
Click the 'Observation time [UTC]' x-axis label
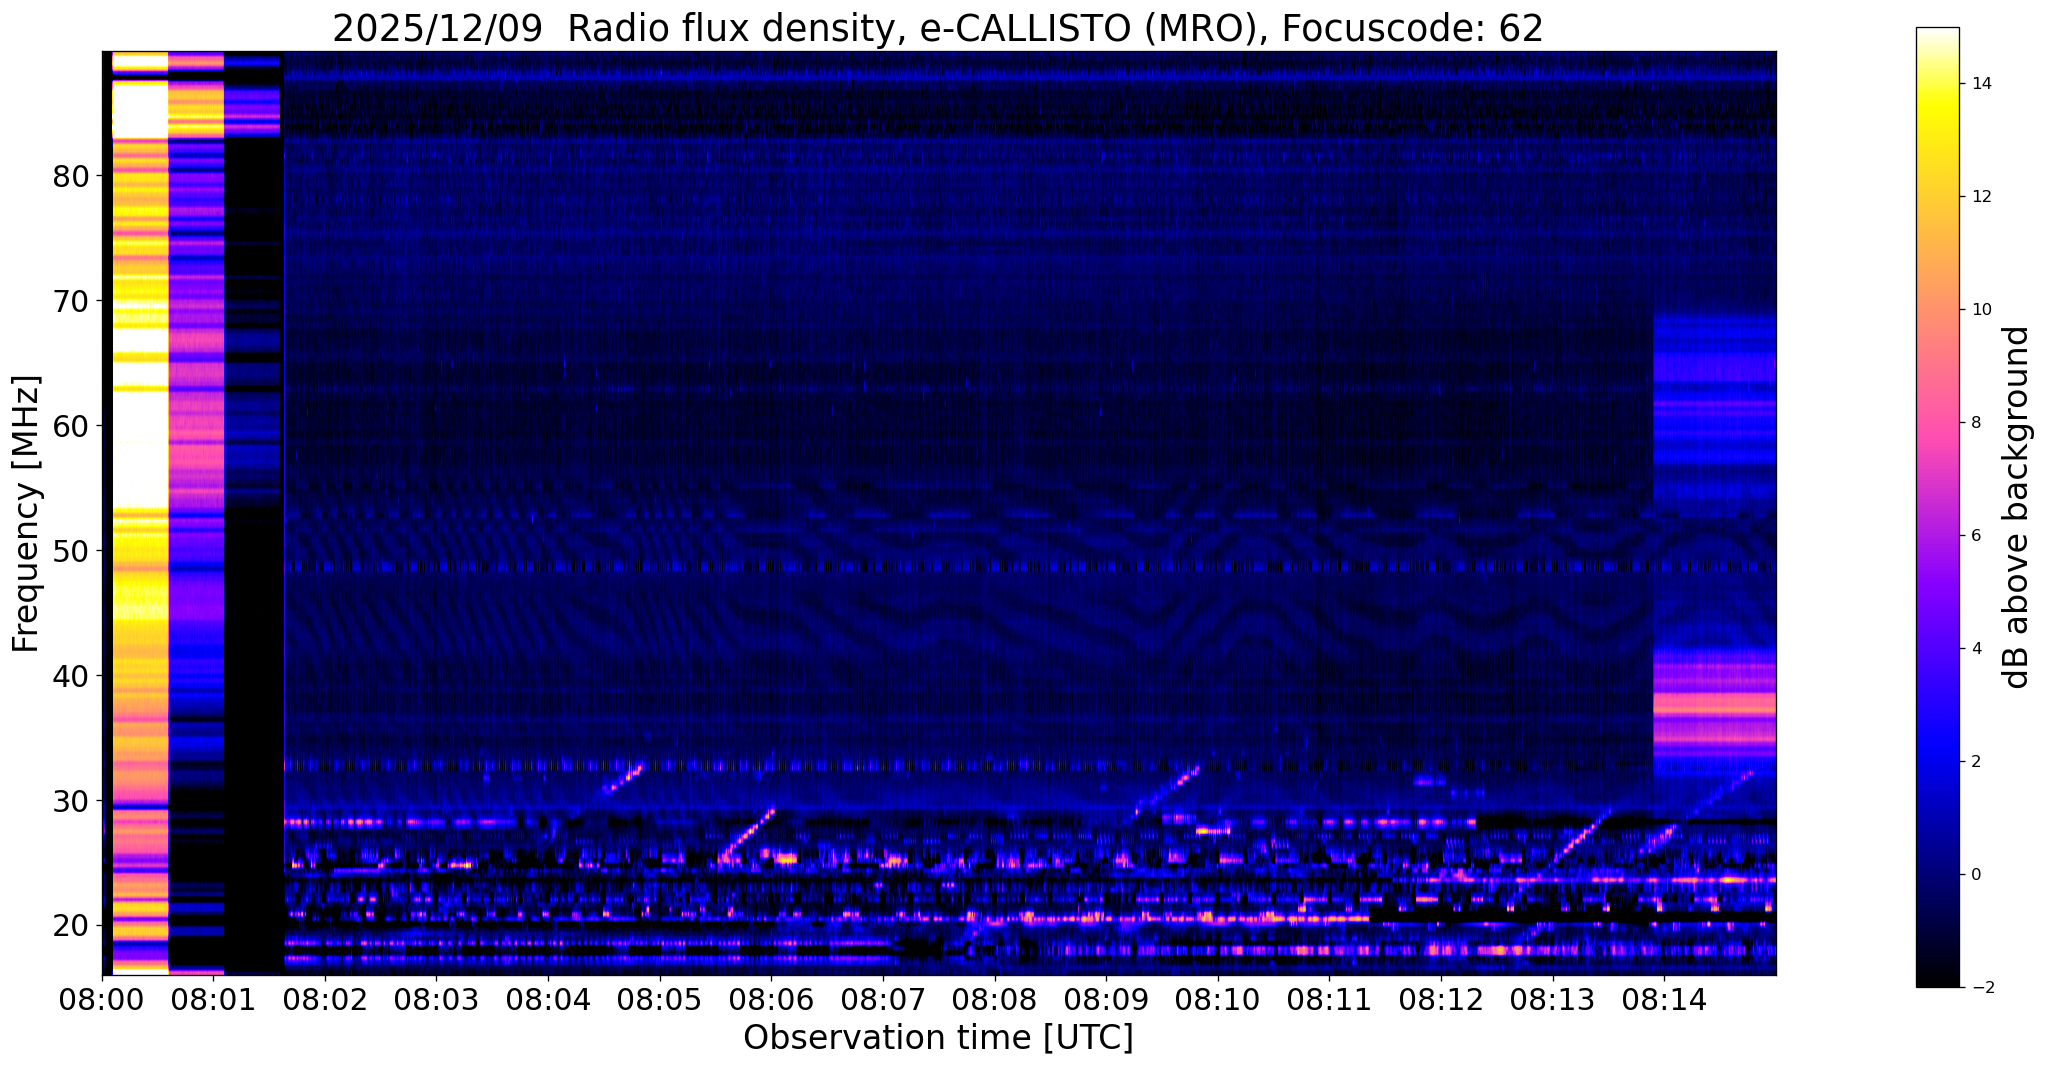938,1037
